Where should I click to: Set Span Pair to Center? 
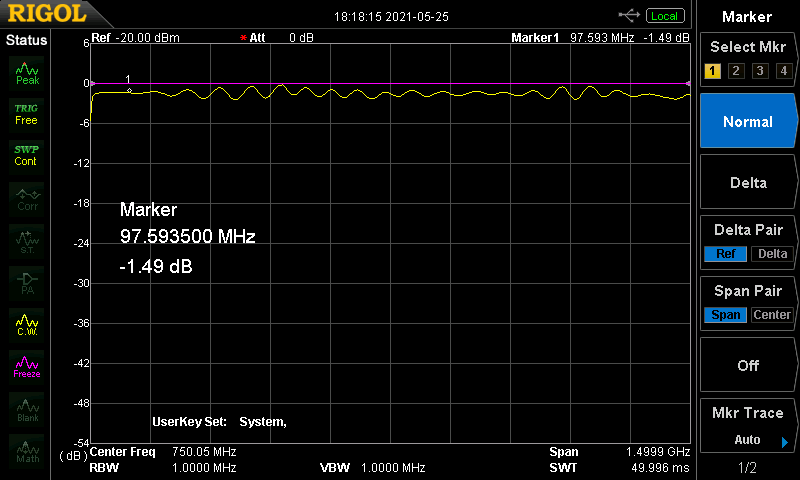(x=772, y=315)
